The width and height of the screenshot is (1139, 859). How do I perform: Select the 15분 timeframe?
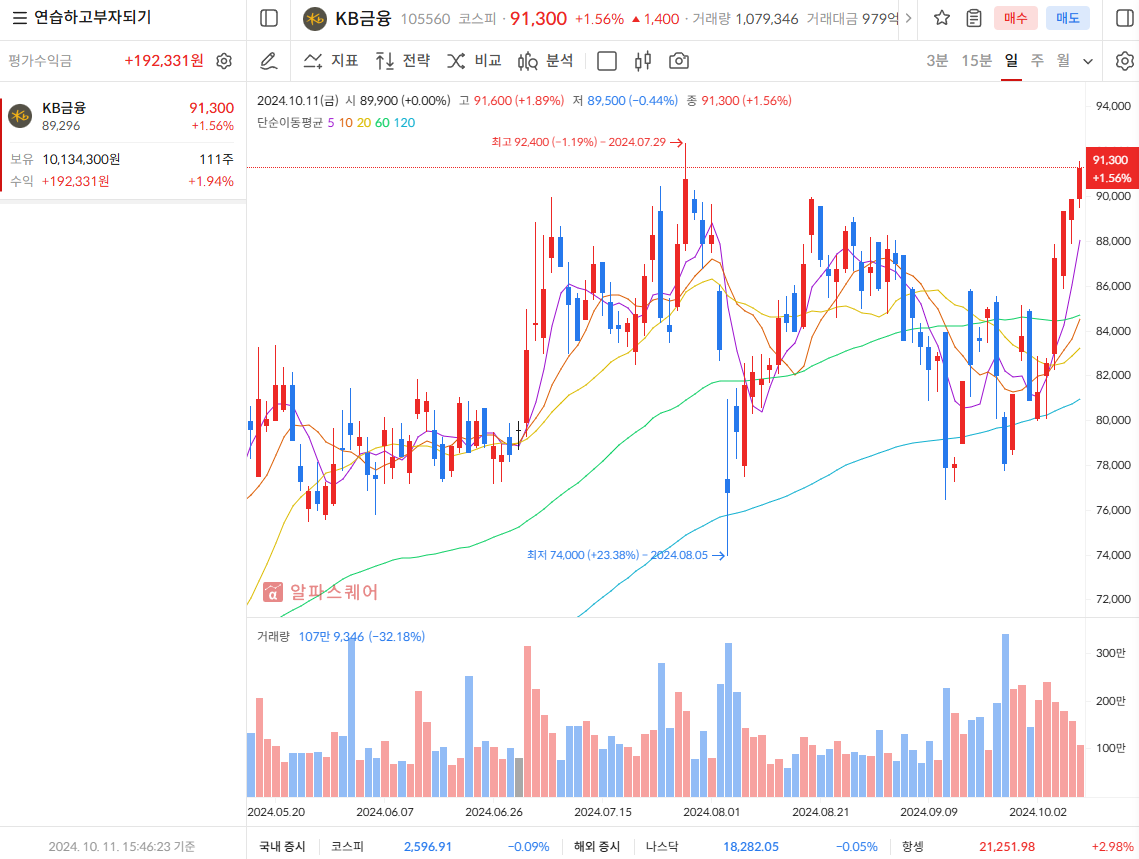point(976,61)
